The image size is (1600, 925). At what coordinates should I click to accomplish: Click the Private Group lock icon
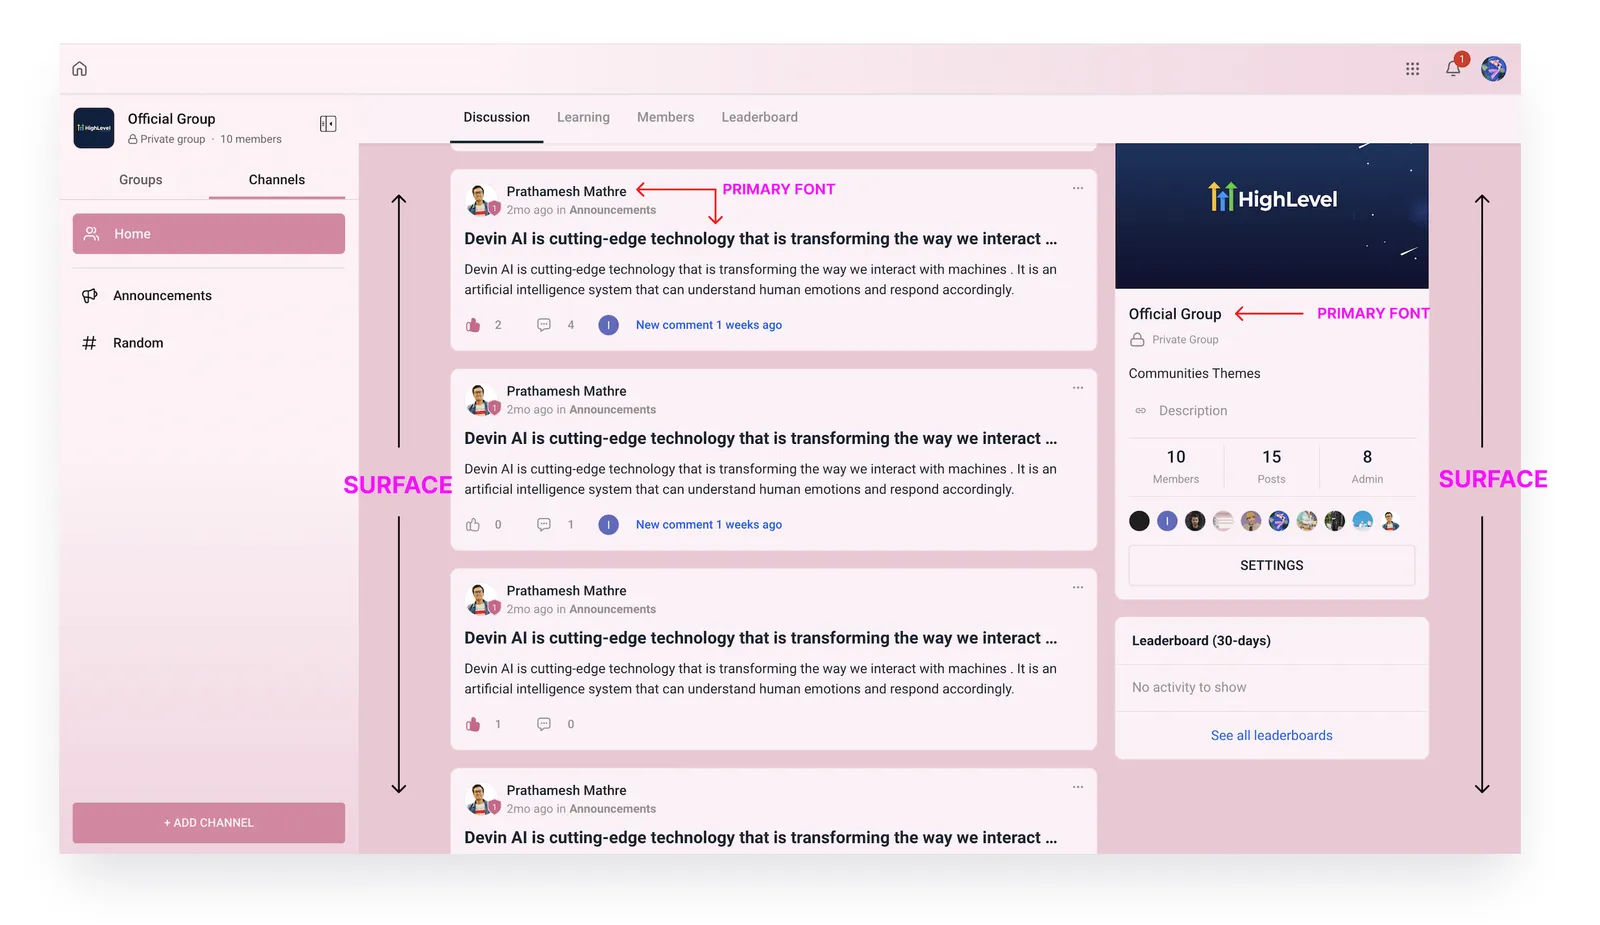point(1137,340)
